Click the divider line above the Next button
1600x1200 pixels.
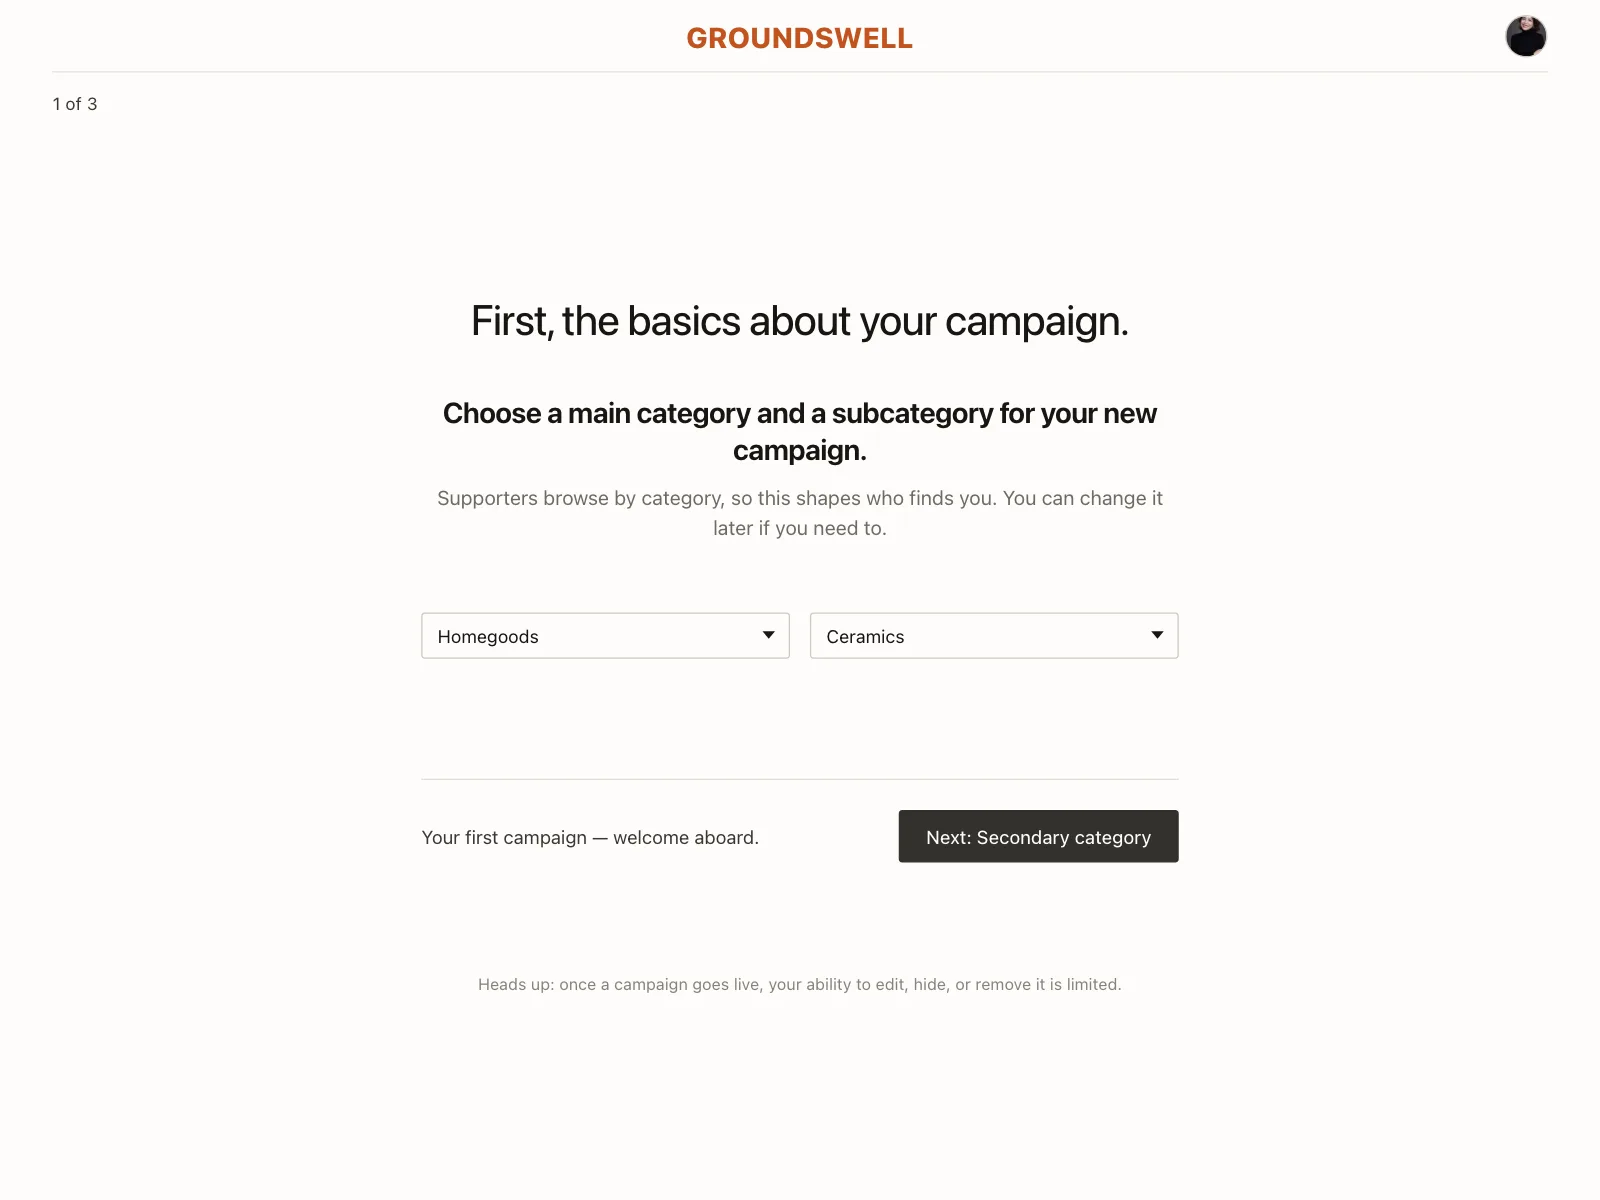[x=799, y=779]
